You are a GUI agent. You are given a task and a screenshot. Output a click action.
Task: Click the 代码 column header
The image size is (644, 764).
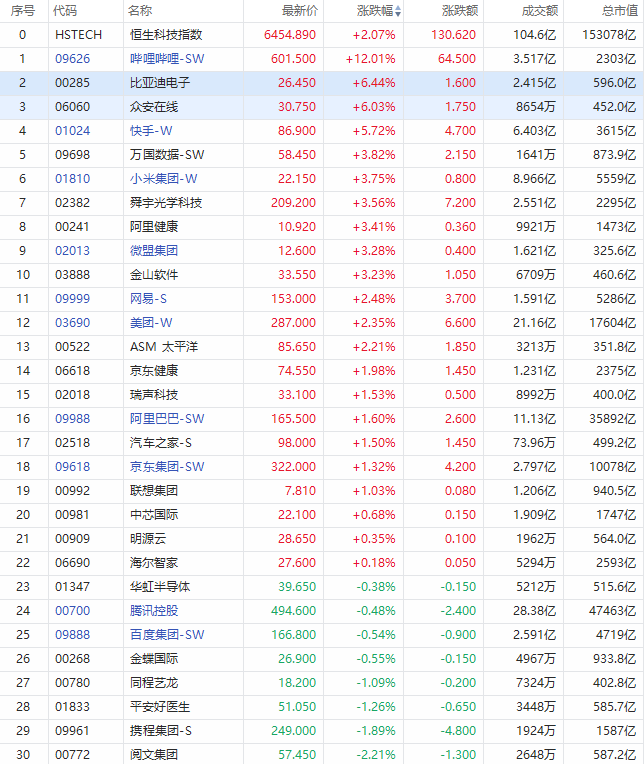(x=65, y=11)
